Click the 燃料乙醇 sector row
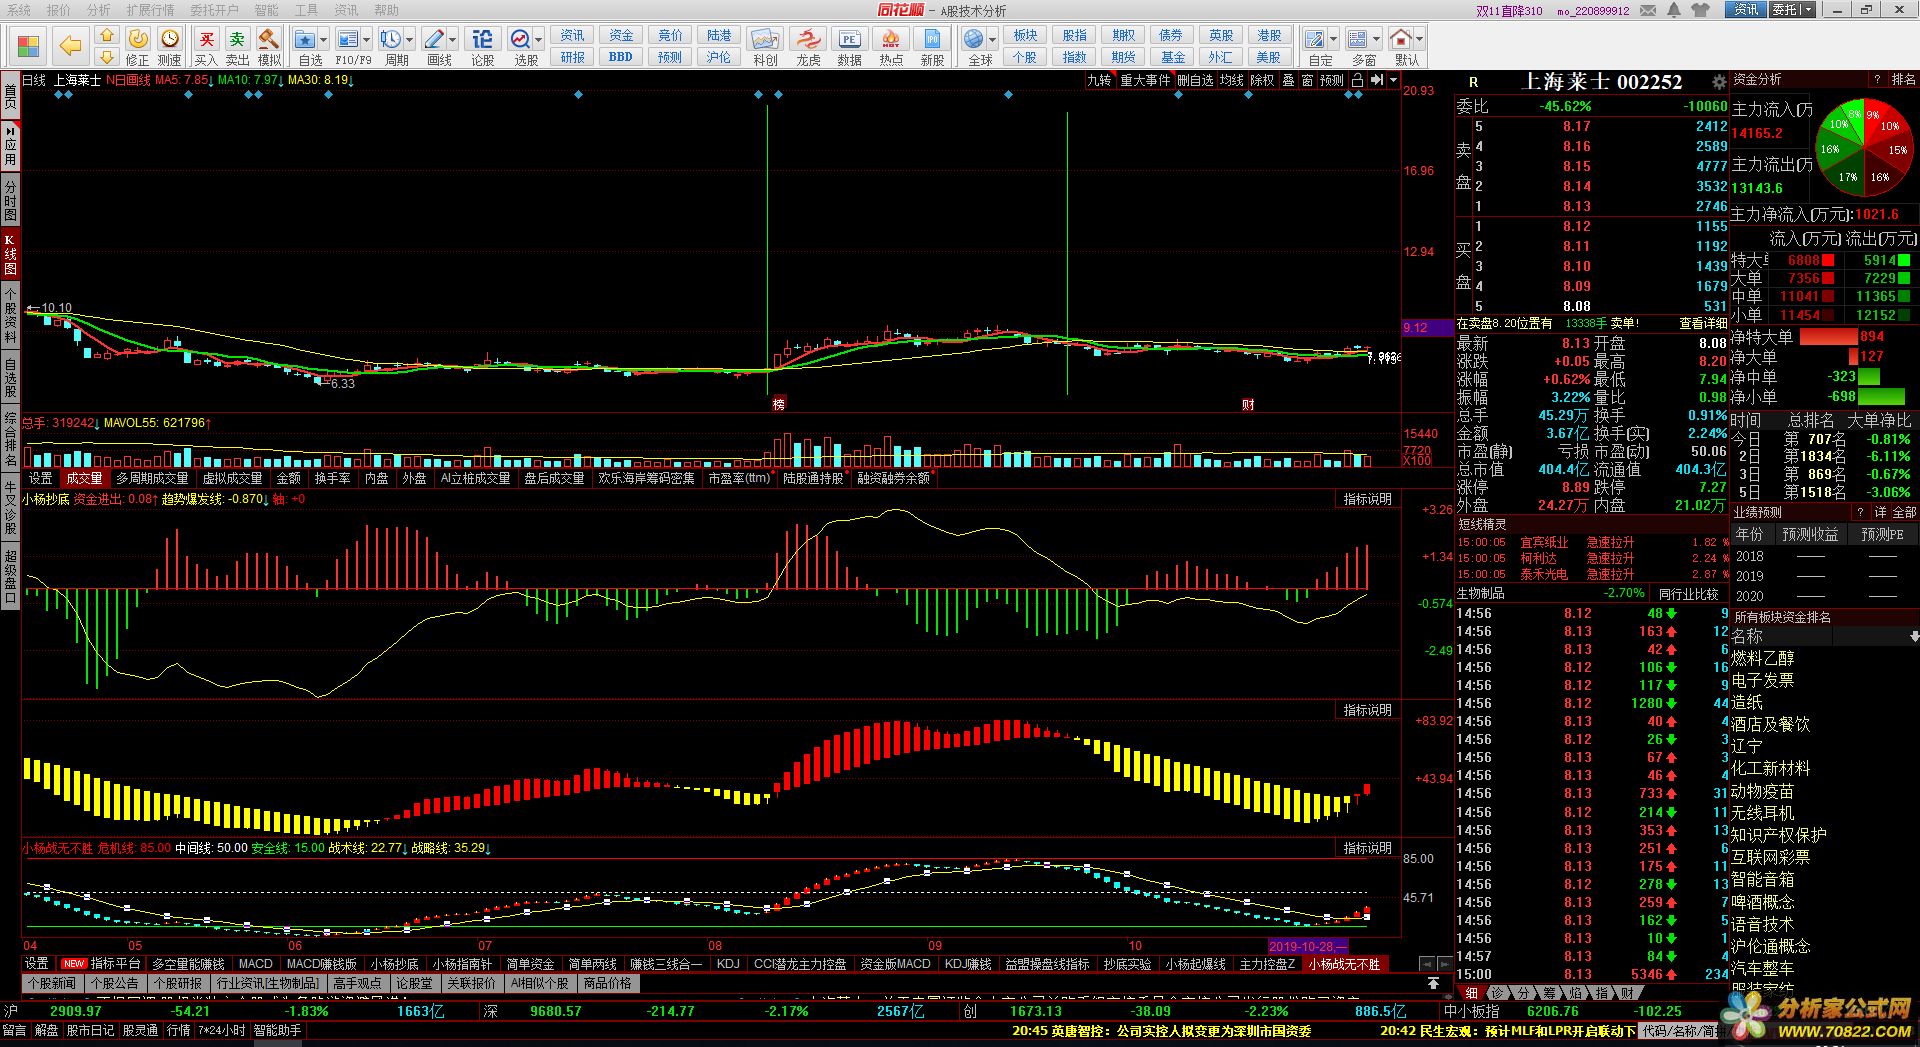This screenshot has height=1047, width=1920. pos(1762,658)
